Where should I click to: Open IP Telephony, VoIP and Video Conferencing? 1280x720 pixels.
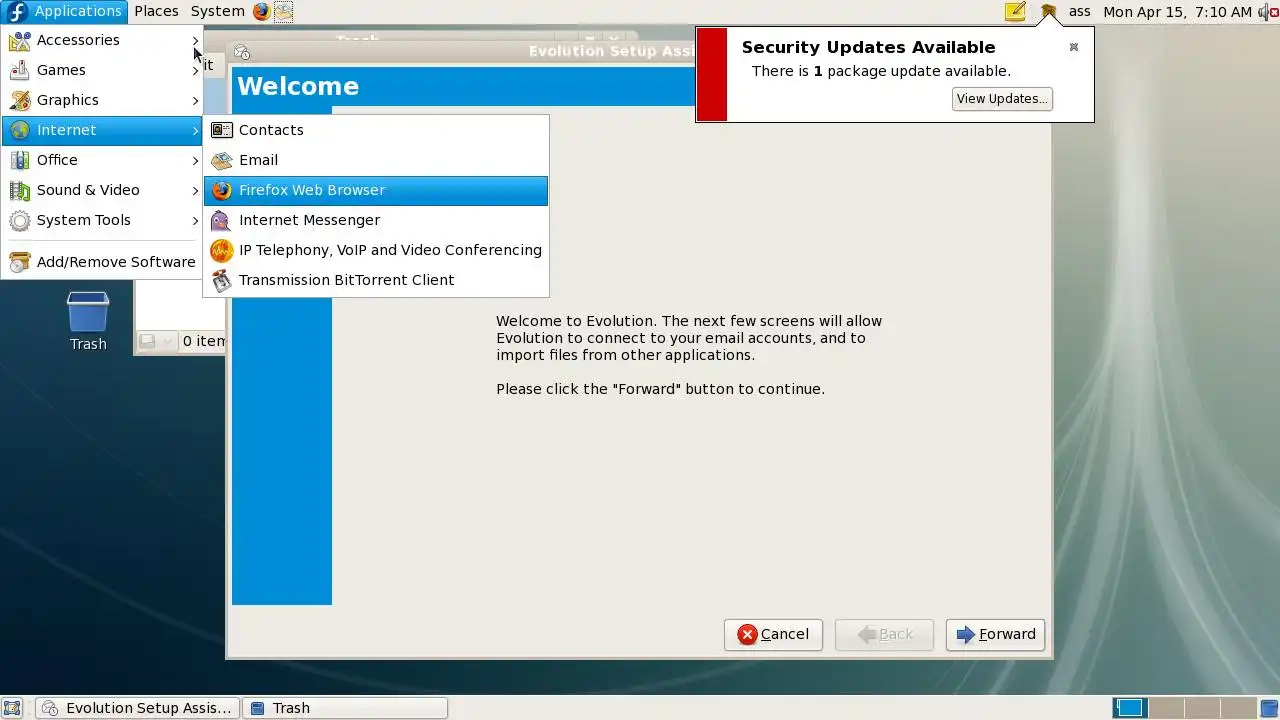click(376, 250)
